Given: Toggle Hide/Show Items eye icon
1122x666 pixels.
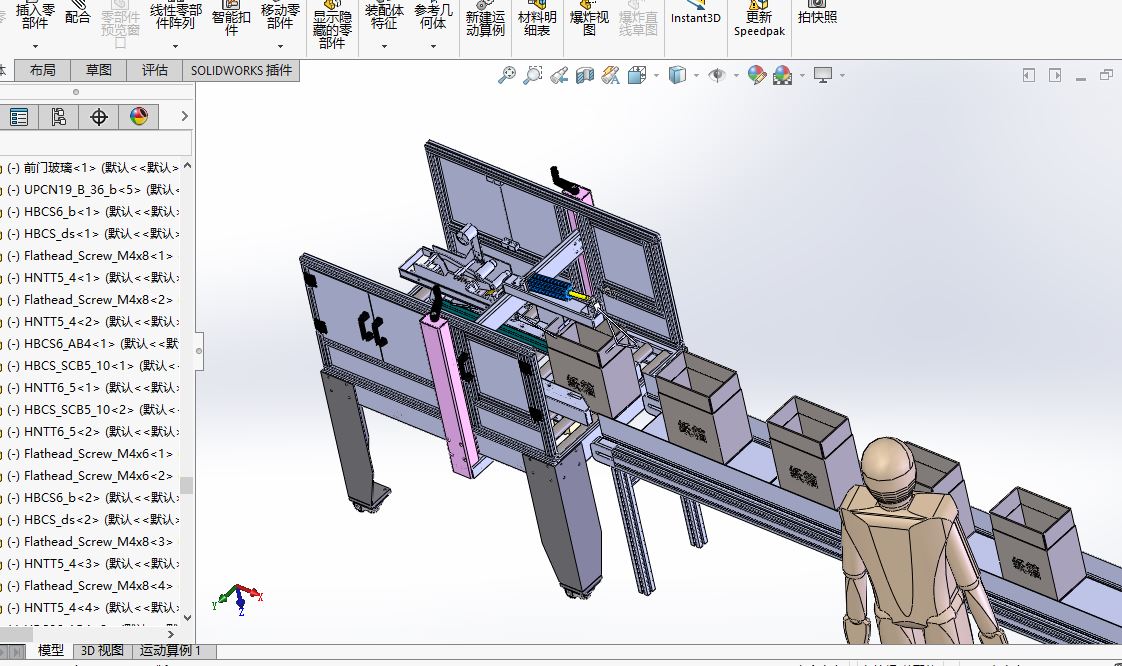Looking at the screenshot, I should point(716,75).
